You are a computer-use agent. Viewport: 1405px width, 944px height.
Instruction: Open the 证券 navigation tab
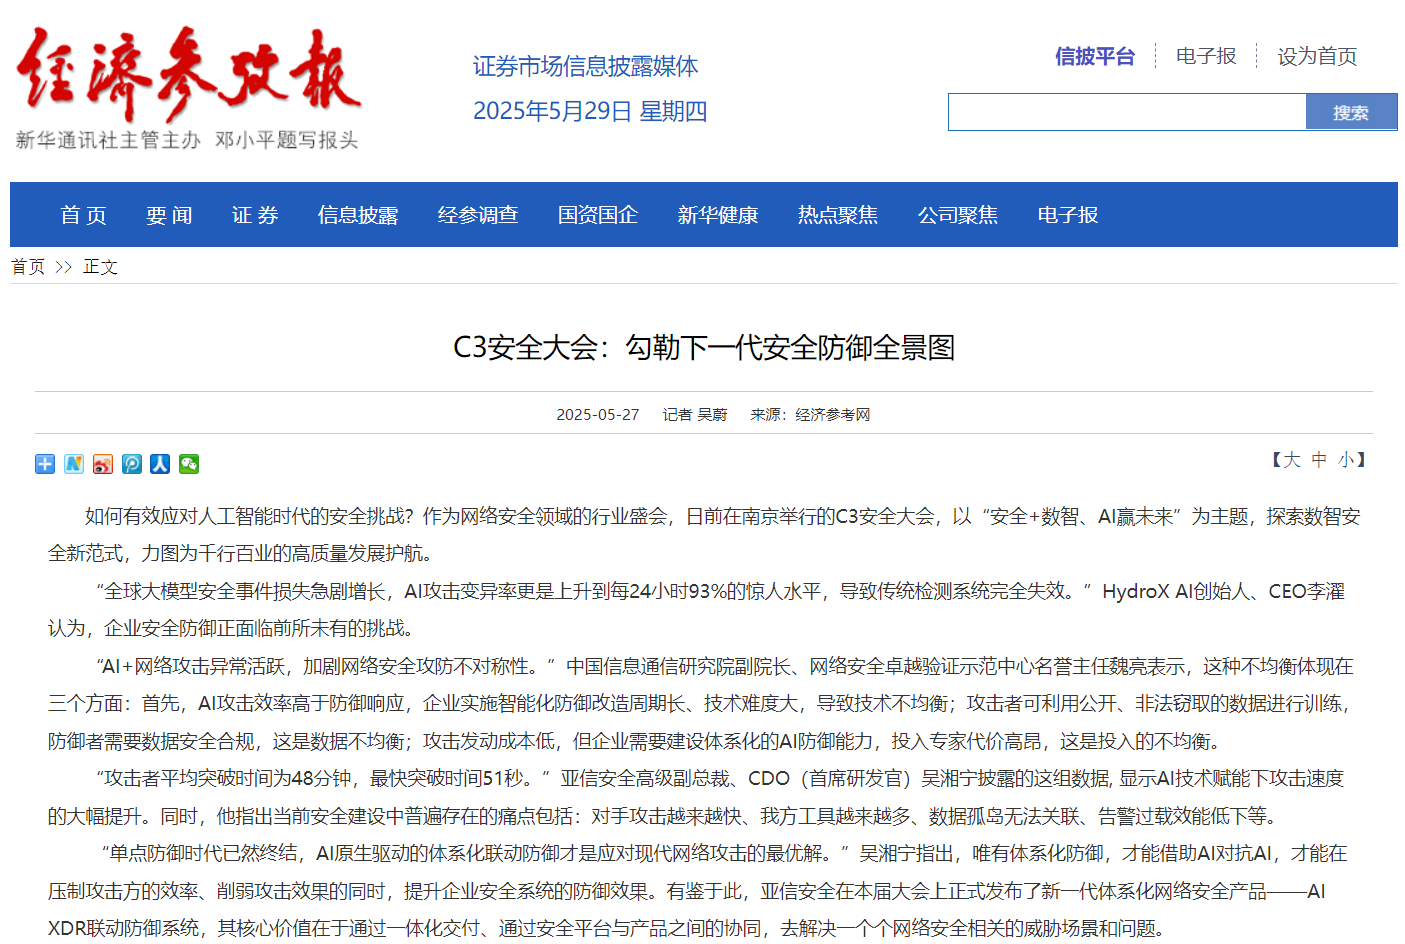255,215
